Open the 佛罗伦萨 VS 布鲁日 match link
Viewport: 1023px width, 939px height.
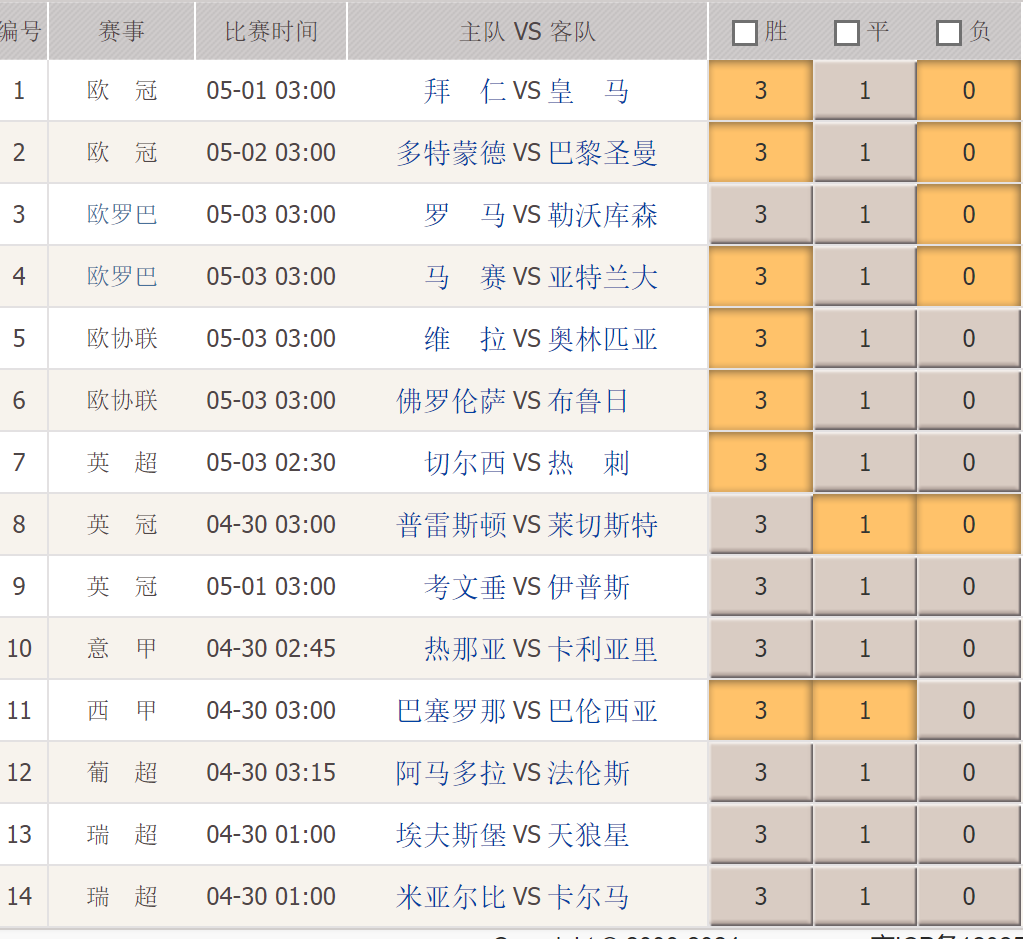[513, 401]
